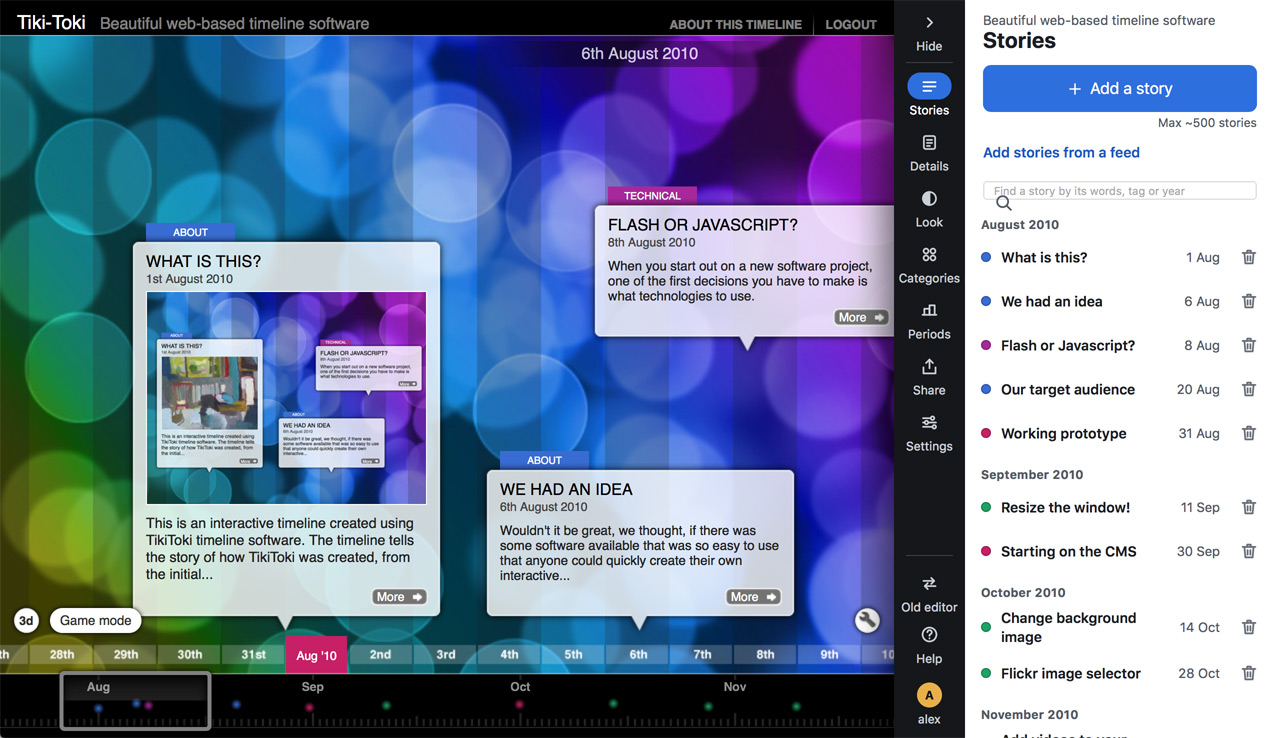
Task: Toggle the 3d view button
Action: coord(26,621)
